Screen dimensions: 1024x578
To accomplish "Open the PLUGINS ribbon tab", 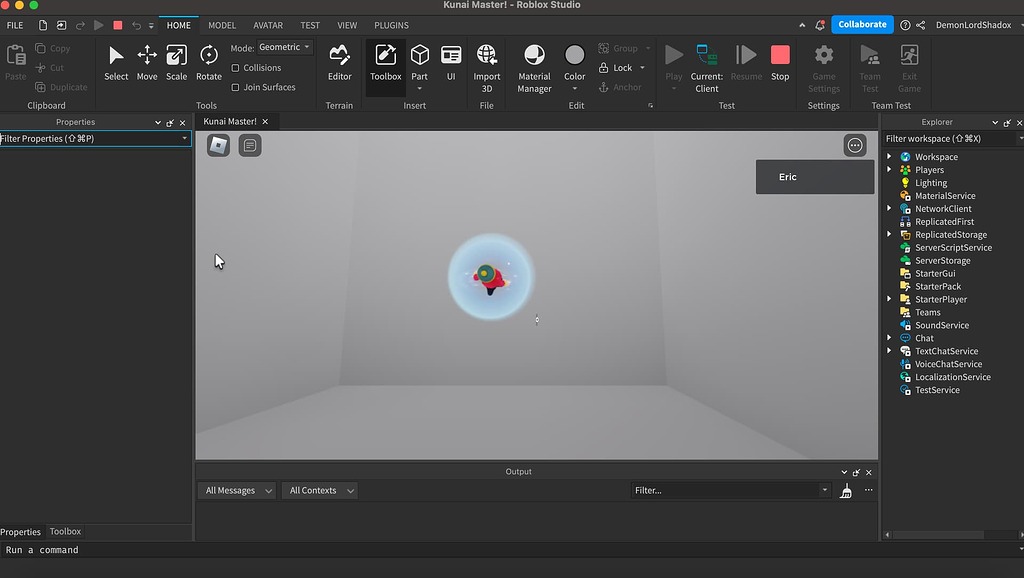I will coord(391,25).
